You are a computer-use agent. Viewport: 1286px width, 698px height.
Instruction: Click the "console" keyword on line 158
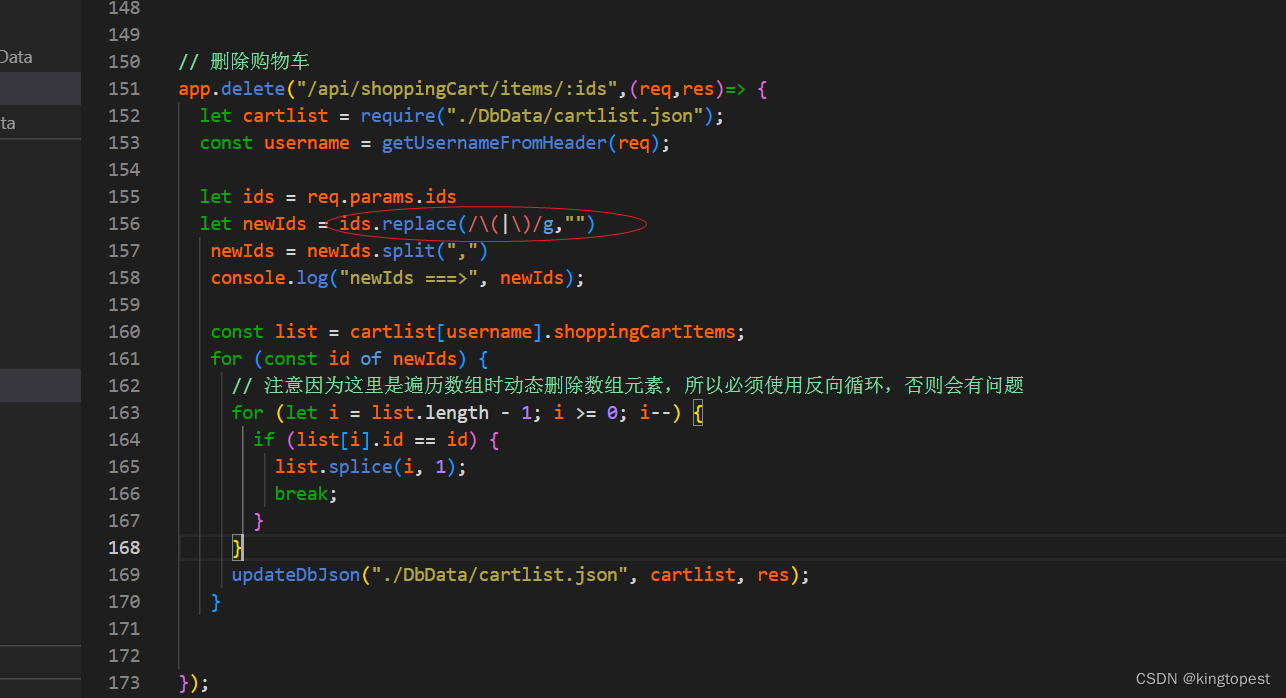(248, 278)
